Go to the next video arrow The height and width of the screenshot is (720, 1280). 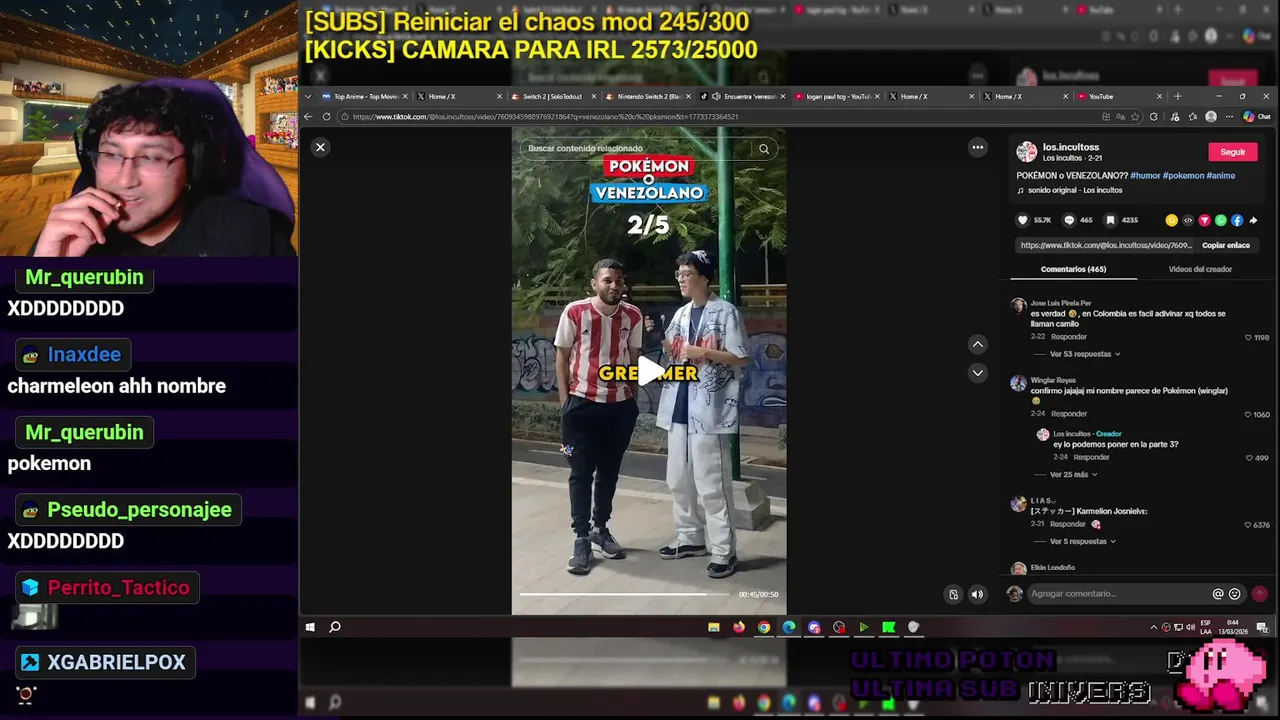tap(977, 372)
